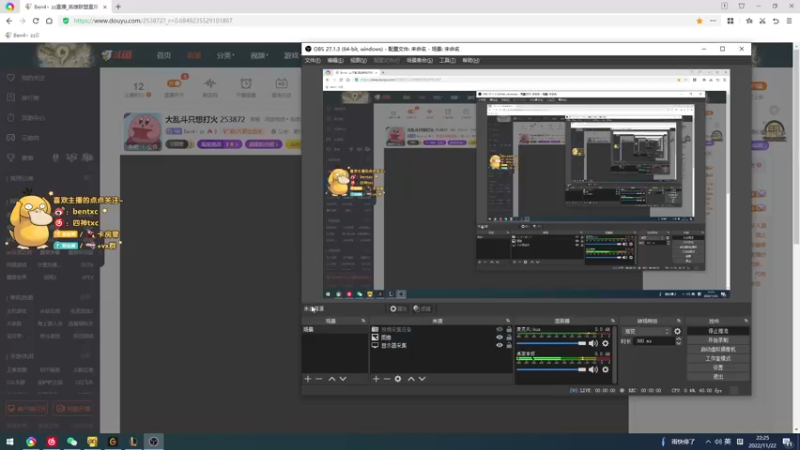Add a new source with the plus icon
Image resolution: width=800 pixels, height=450 pixels.
click(376, 379)
